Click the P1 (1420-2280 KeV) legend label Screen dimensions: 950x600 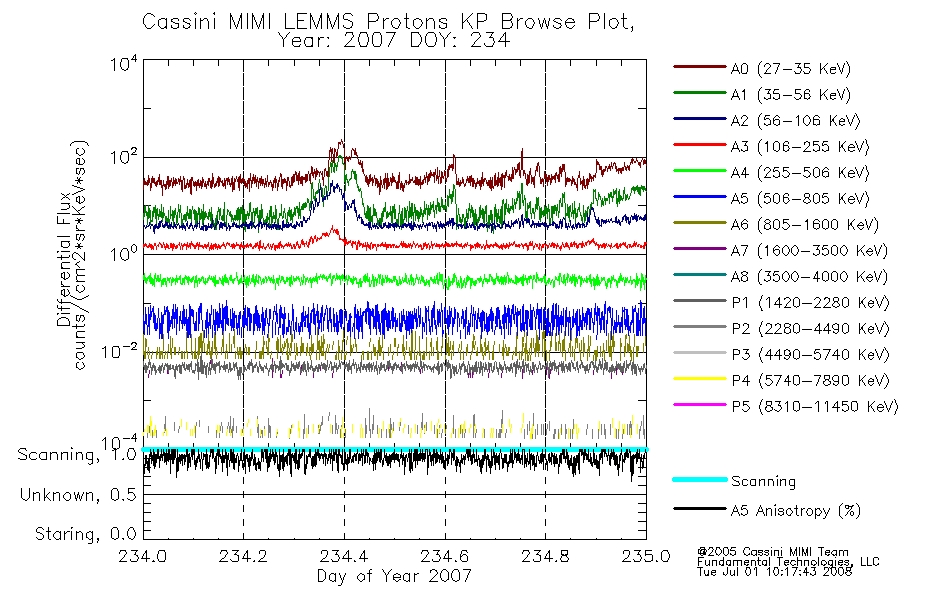tap(810, 303)
